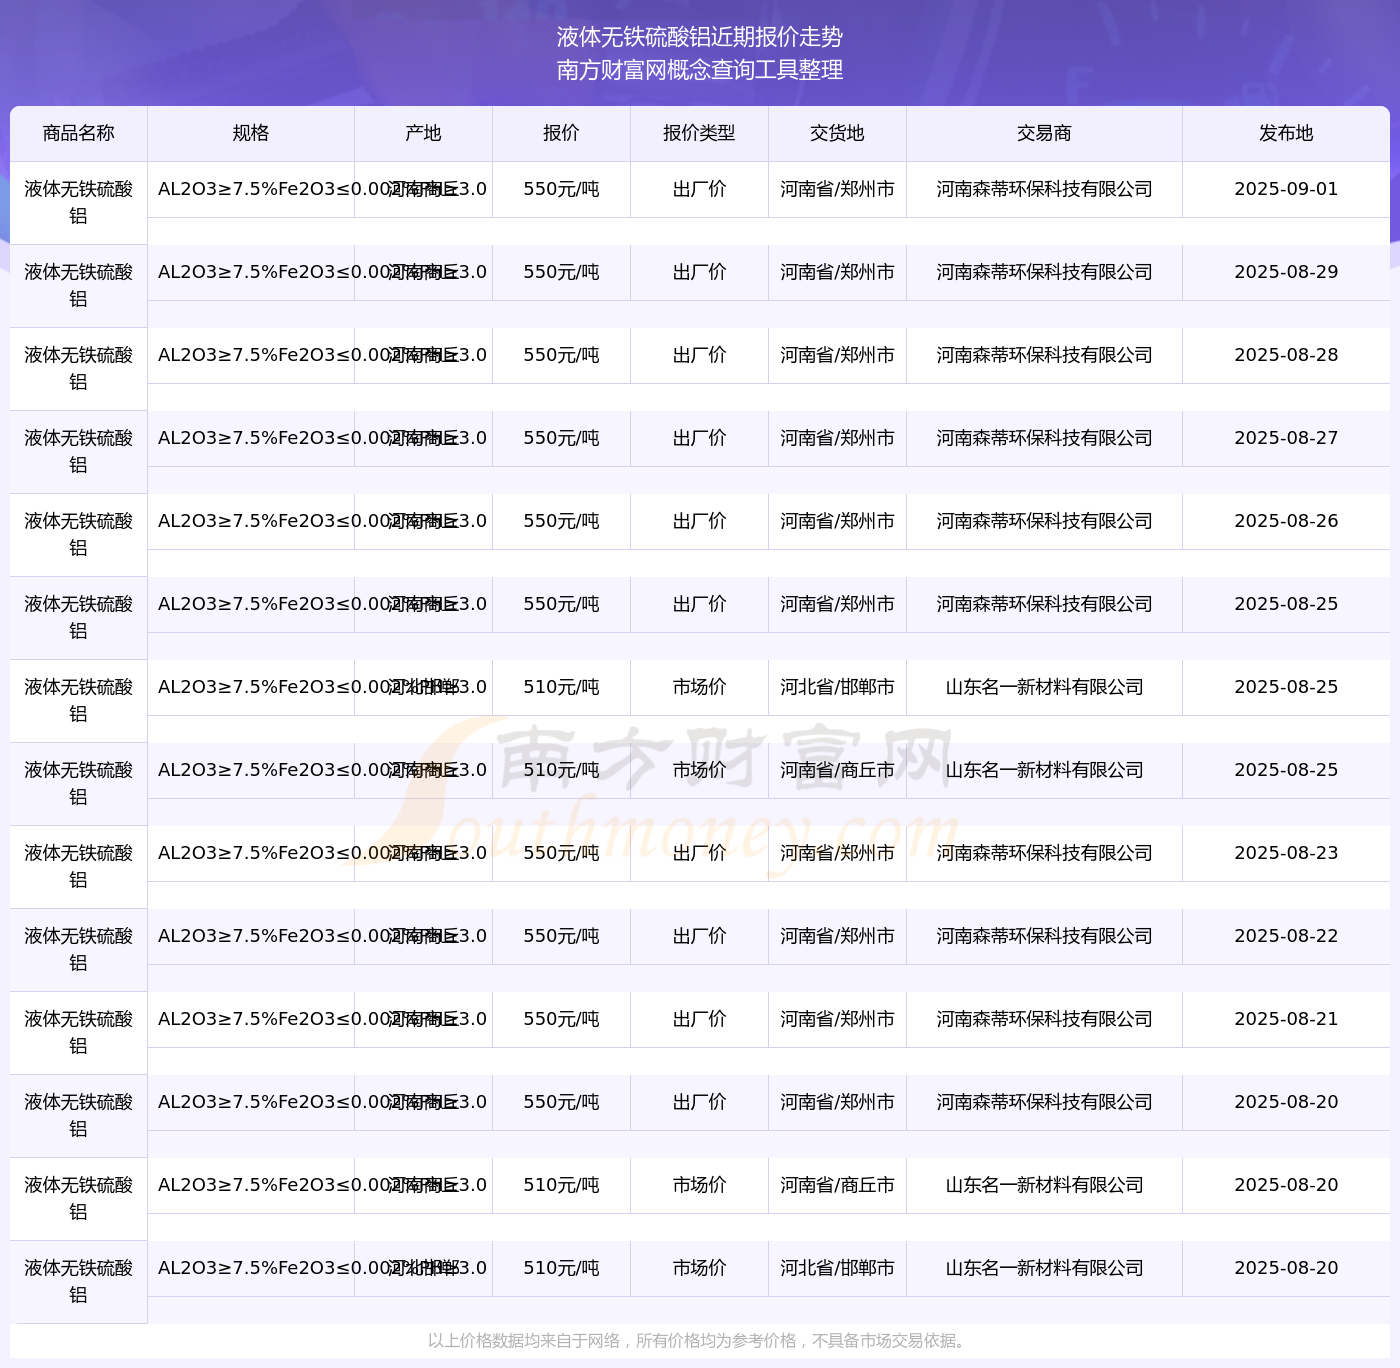This screenshot has width=1400, height=1368.
Task: Click the date cell 2025-09-01
Action: [1286, 189]
